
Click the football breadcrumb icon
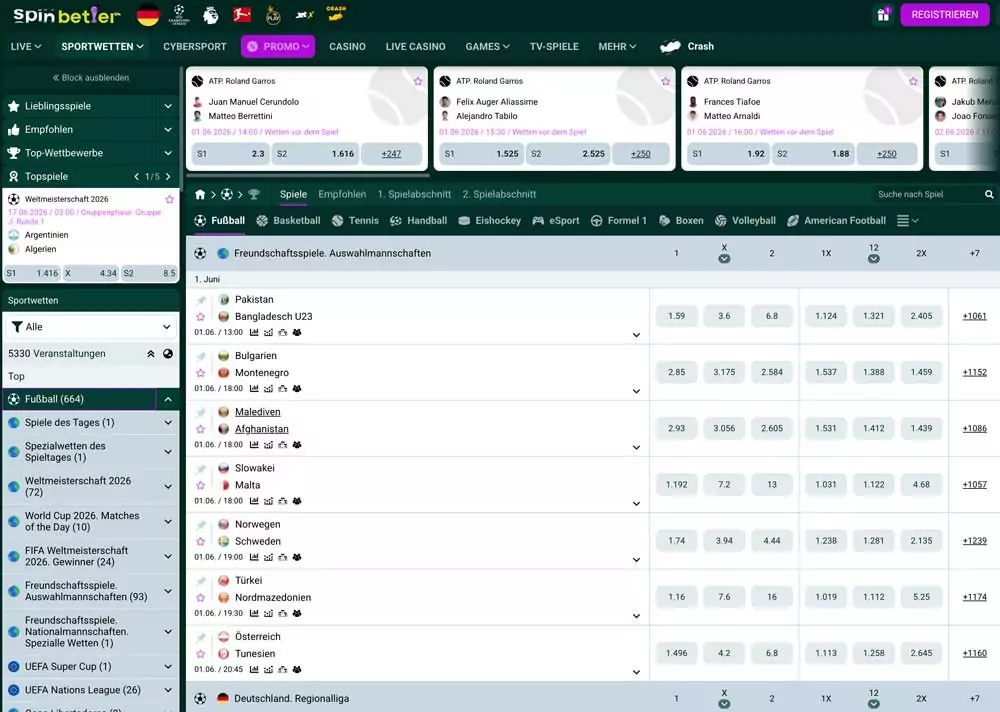point(226,194)
